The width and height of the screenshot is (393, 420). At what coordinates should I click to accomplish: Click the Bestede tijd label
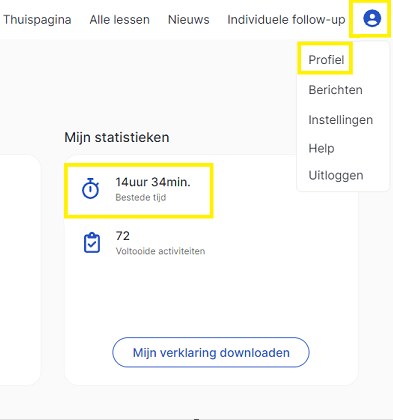pos(141,197)
